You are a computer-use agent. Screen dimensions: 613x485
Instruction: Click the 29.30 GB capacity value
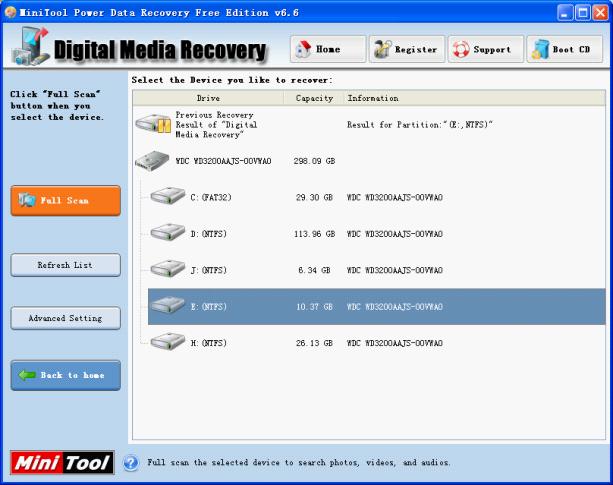pyautogui.click(x=314, y=197)
